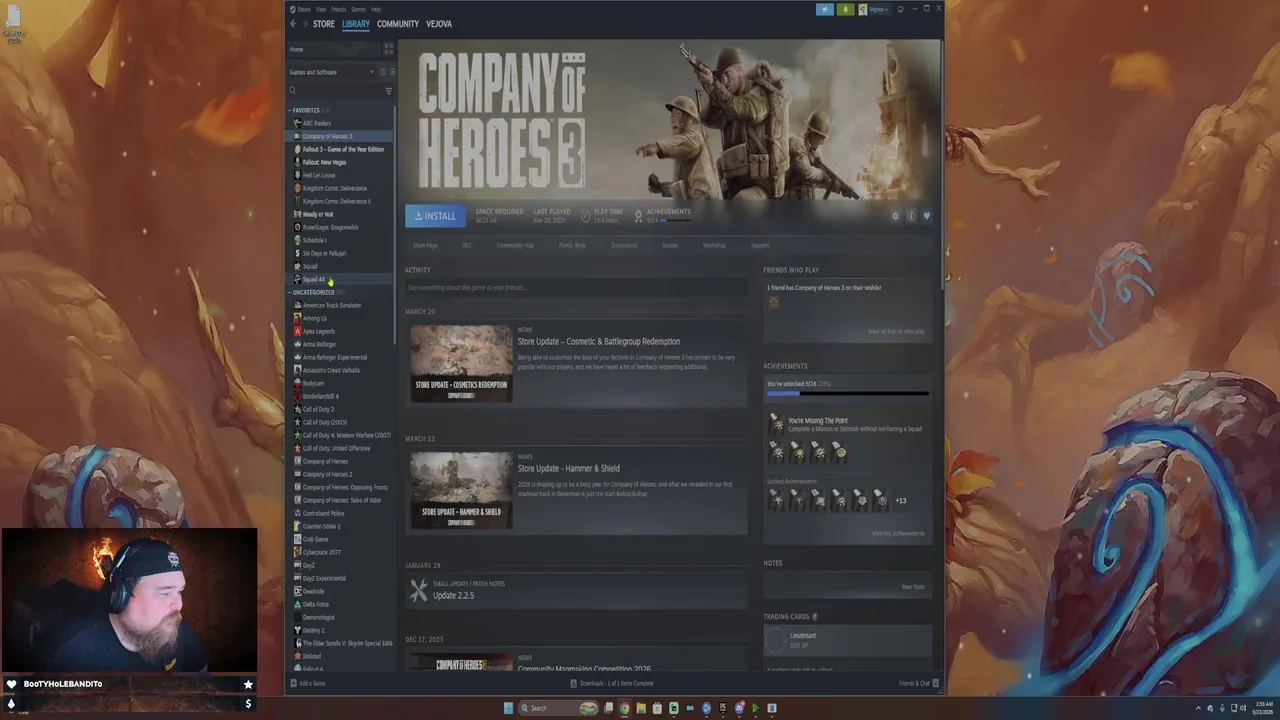Open the View menu
This screenshot has height=720, width=1280.
pyautogui.click(x=321, y=9)
